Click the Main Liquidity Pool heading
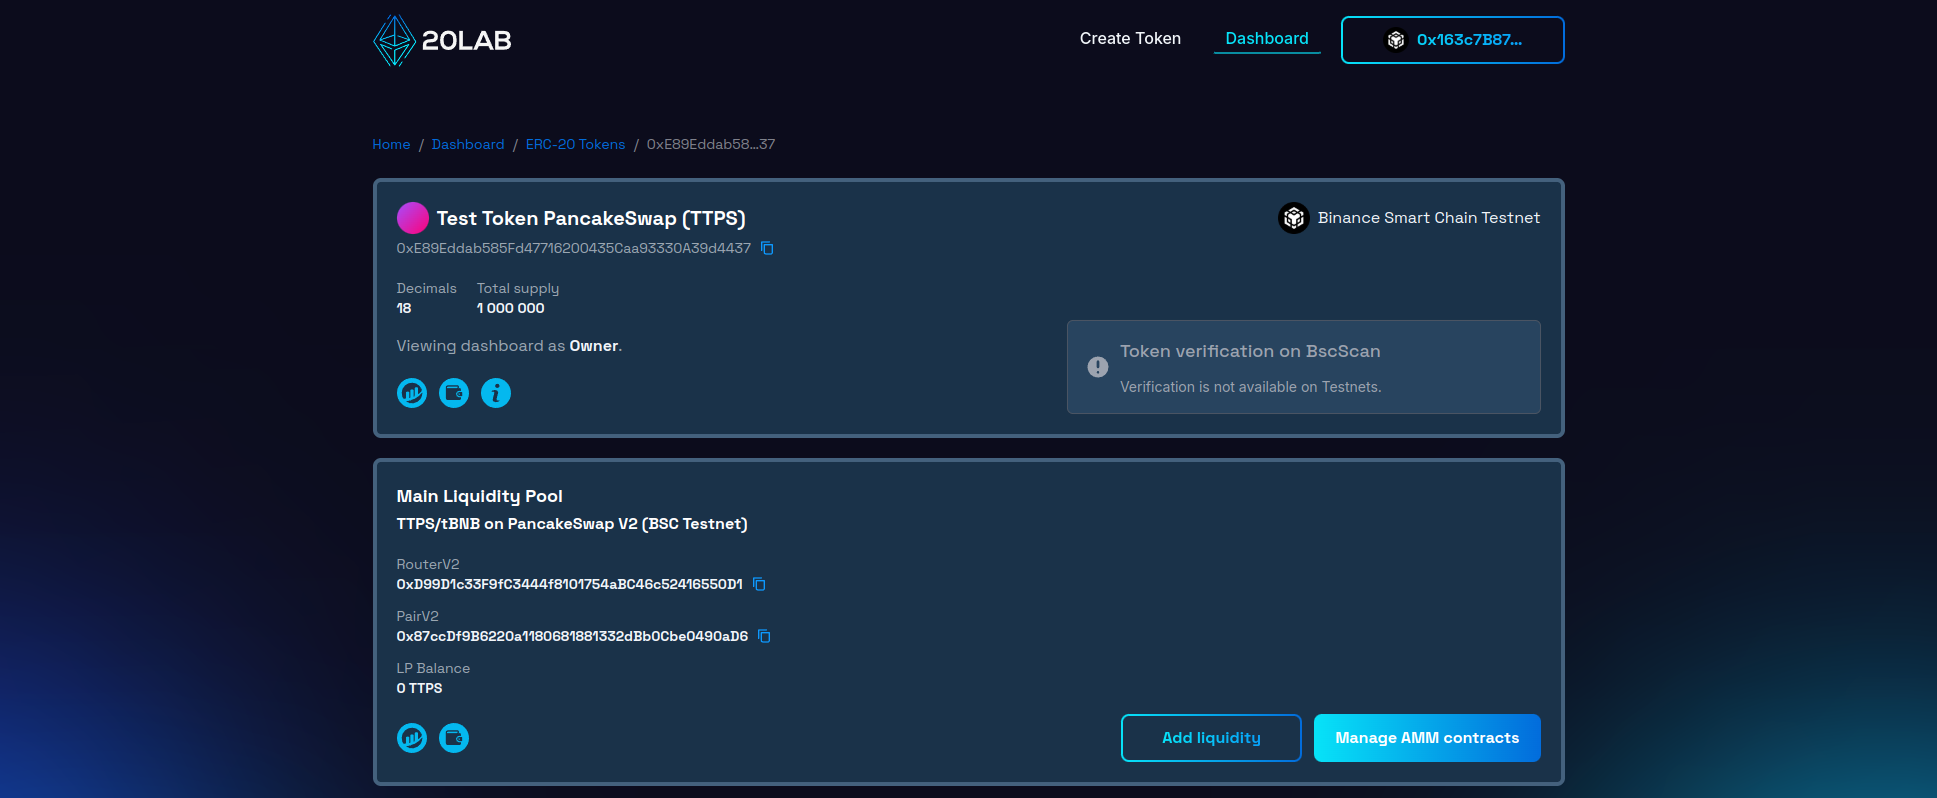 [479, 496]
